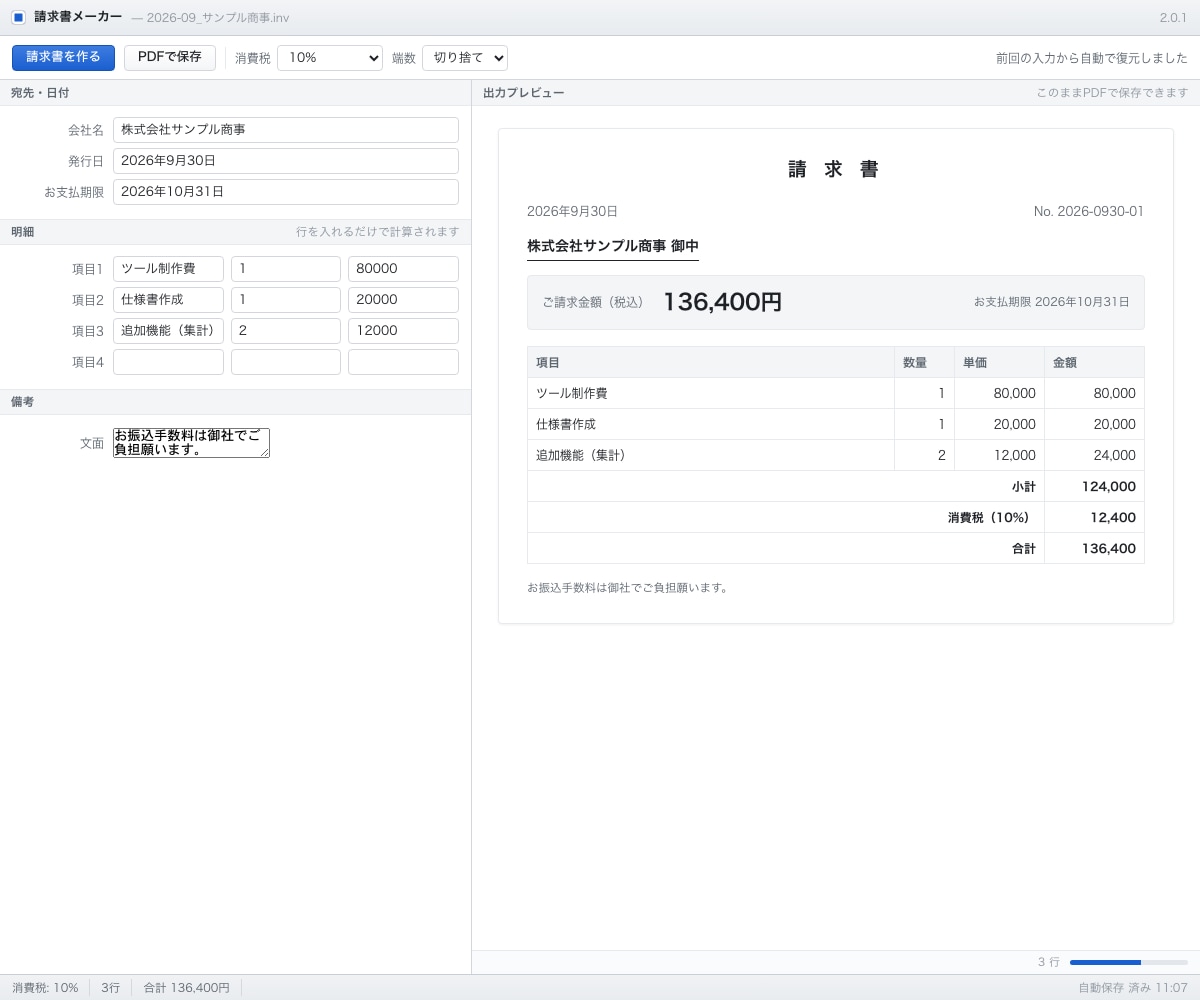
Task: Click the 24,000 amount cell
Action: (x=1095, y=456)
